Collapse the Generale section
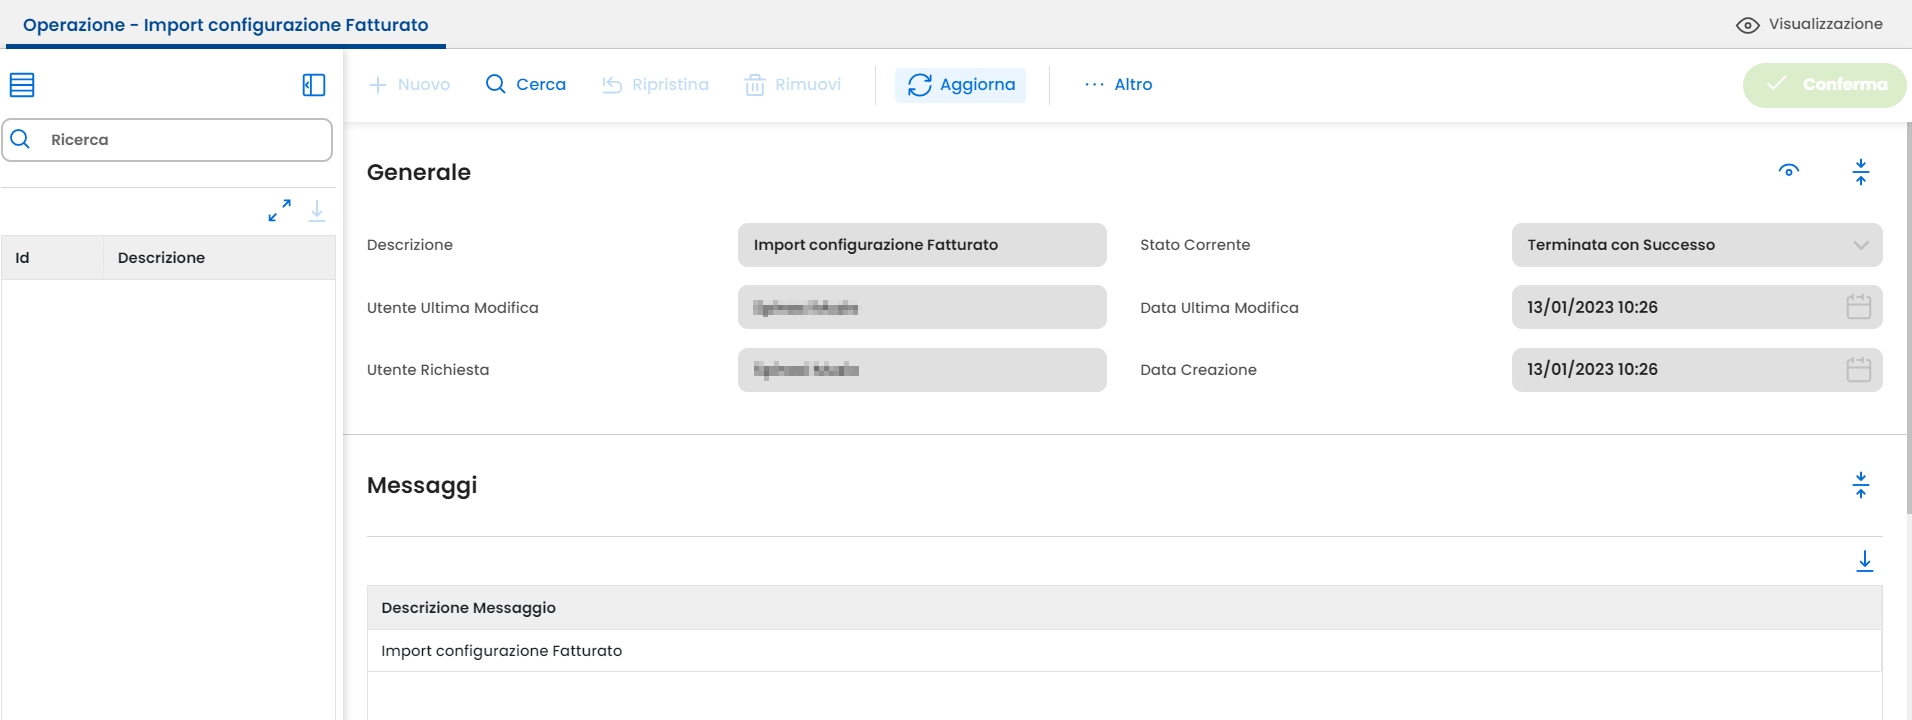The image size is (1912, 720). pyautogui.click(x=1860, y=172)
